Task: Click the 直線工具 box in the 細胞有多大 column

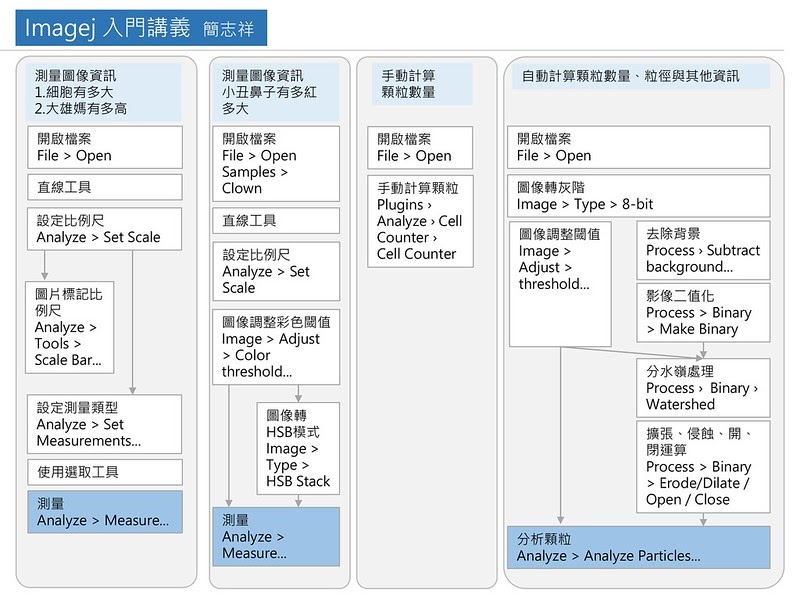Action: (x=105, y=187)
